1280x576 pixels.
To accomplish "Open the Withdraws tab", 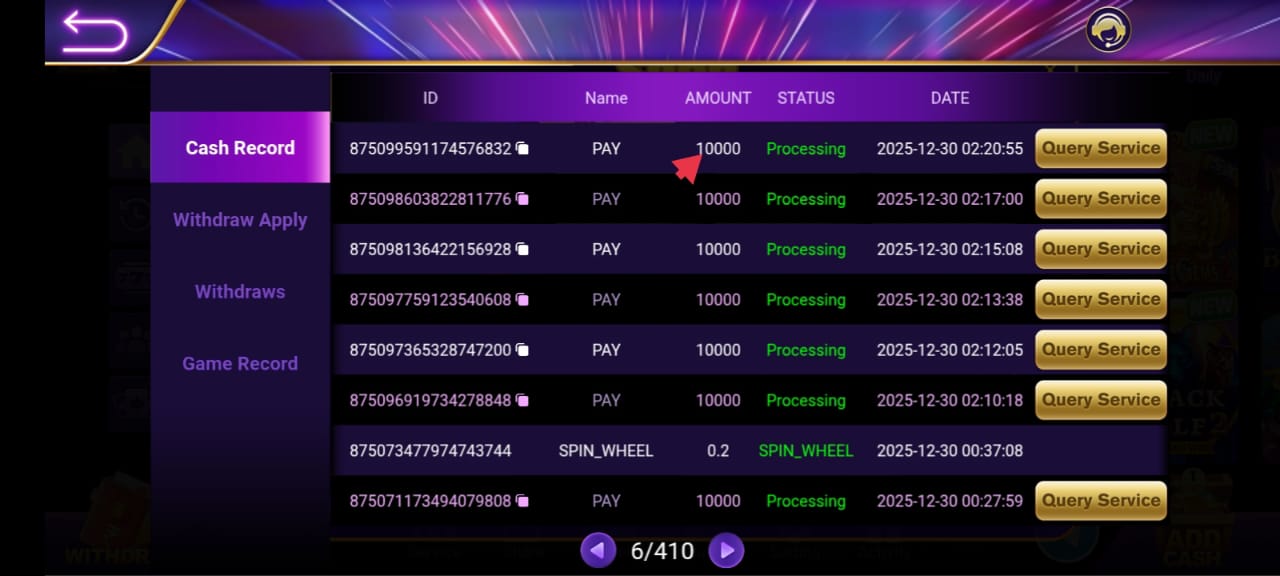I will click(240, 292).
